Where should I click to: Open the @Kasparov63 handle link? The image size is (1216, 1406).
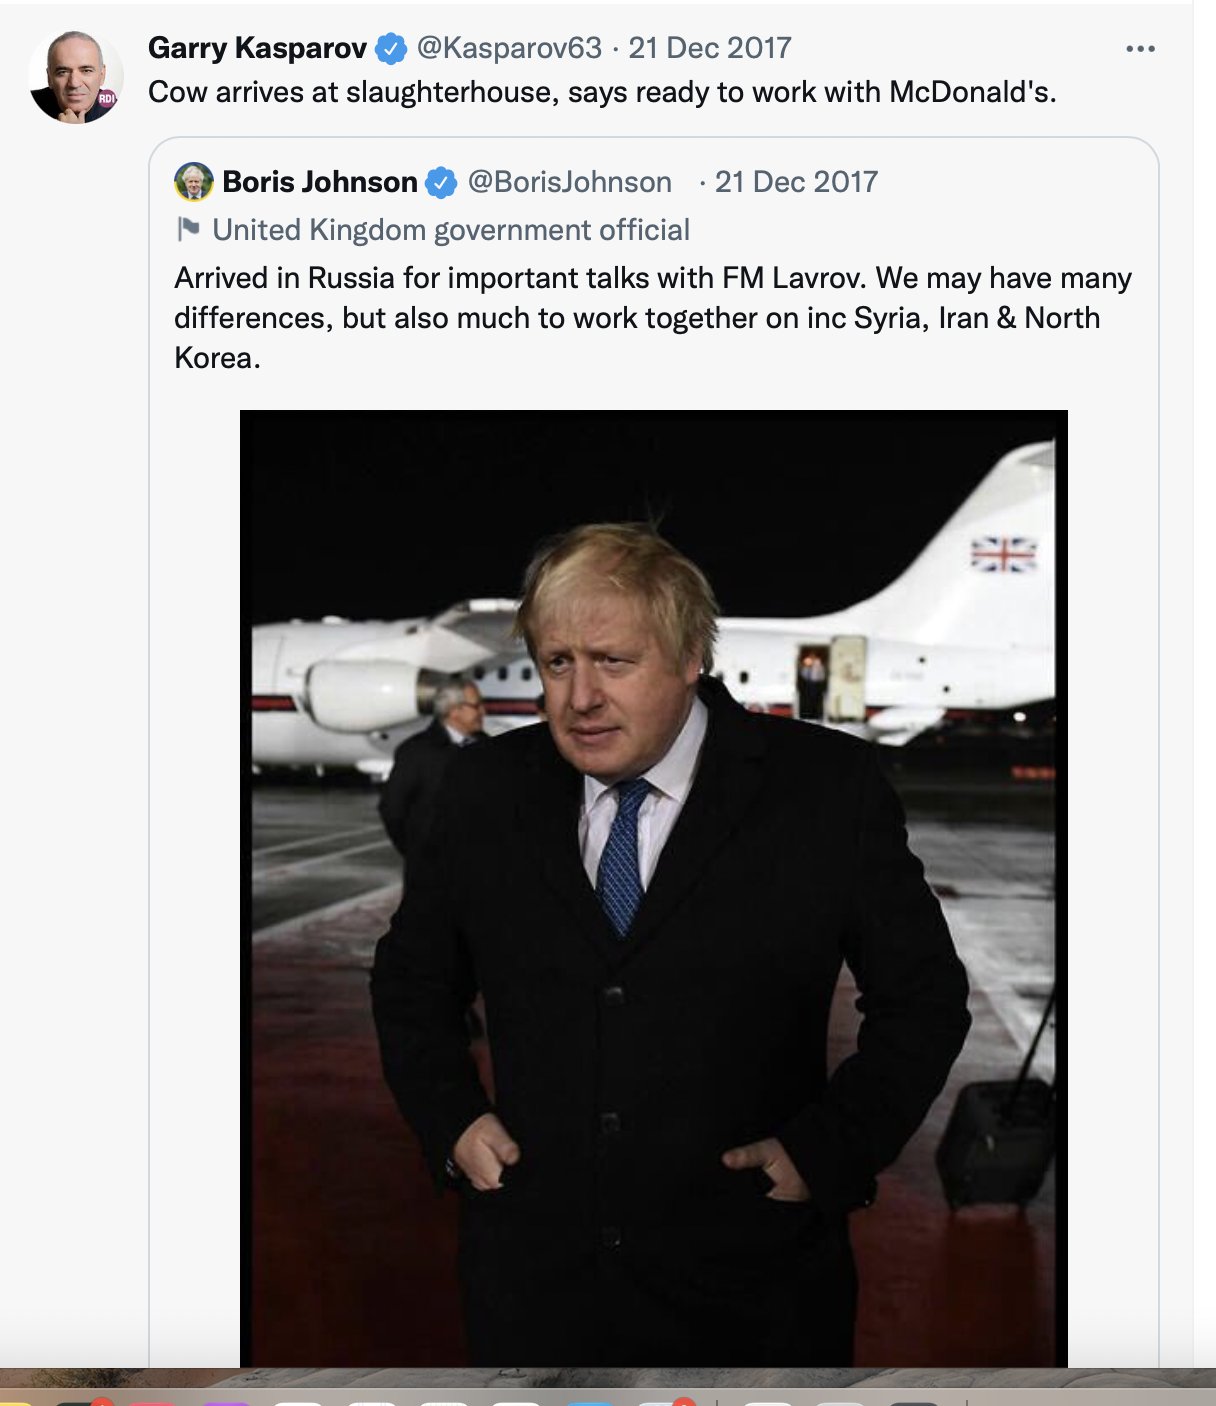(x=509, y=48)
